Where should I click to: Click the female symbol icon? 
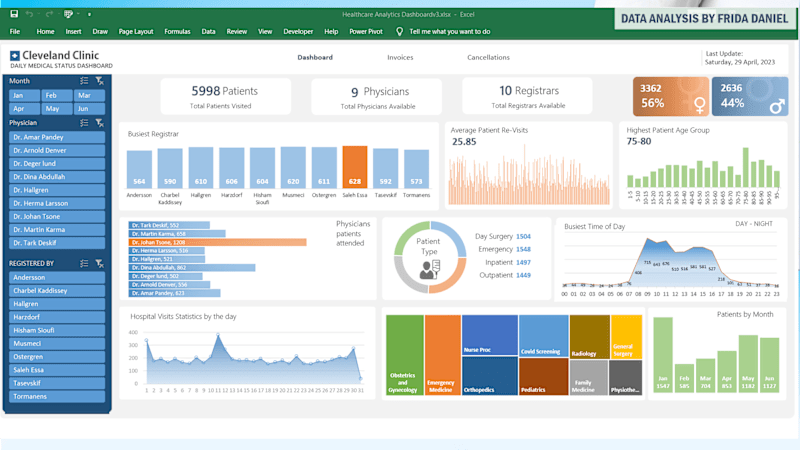pos(699,105)
